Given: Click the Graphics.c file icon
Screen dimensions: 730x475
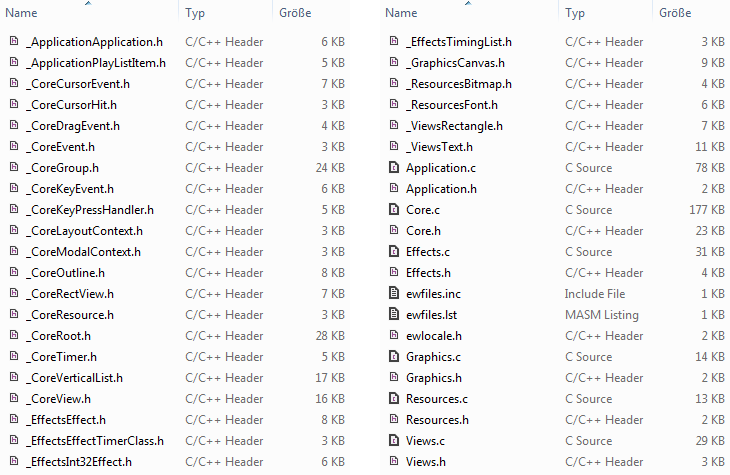Looking at the screenshot, I should click(x=394, y=357).
